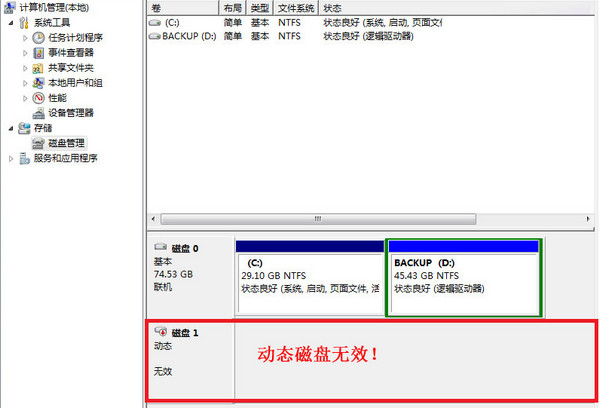Open 设备管理器 tree item
This screenshot has width=600, height=408.
point(71,113)
